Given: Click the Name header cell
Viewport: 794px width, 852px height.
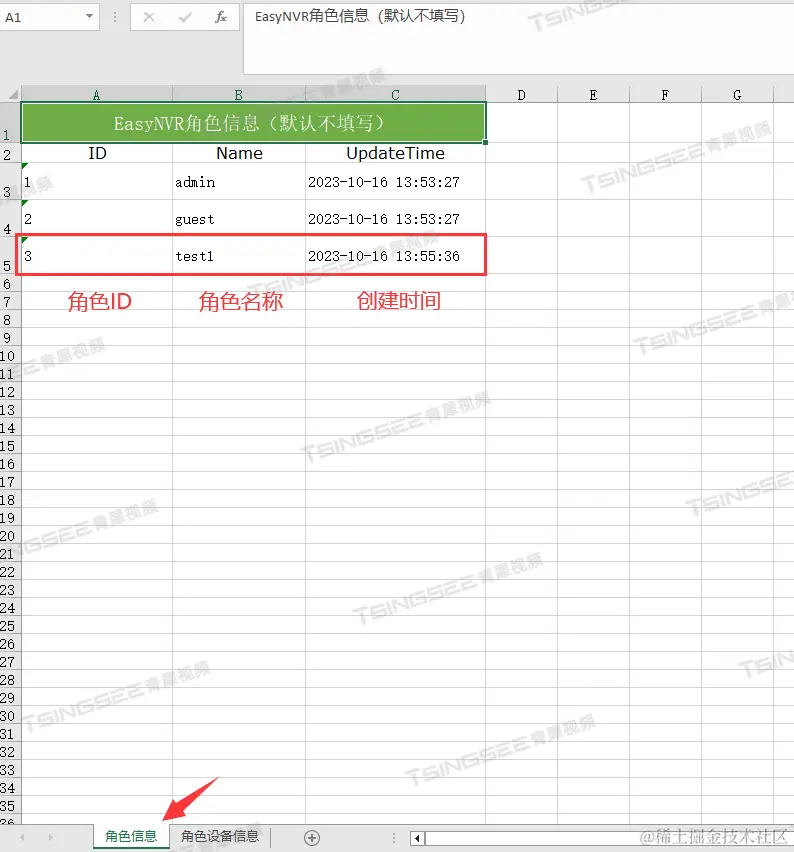Looking at the screenshot, I should 239,153.
